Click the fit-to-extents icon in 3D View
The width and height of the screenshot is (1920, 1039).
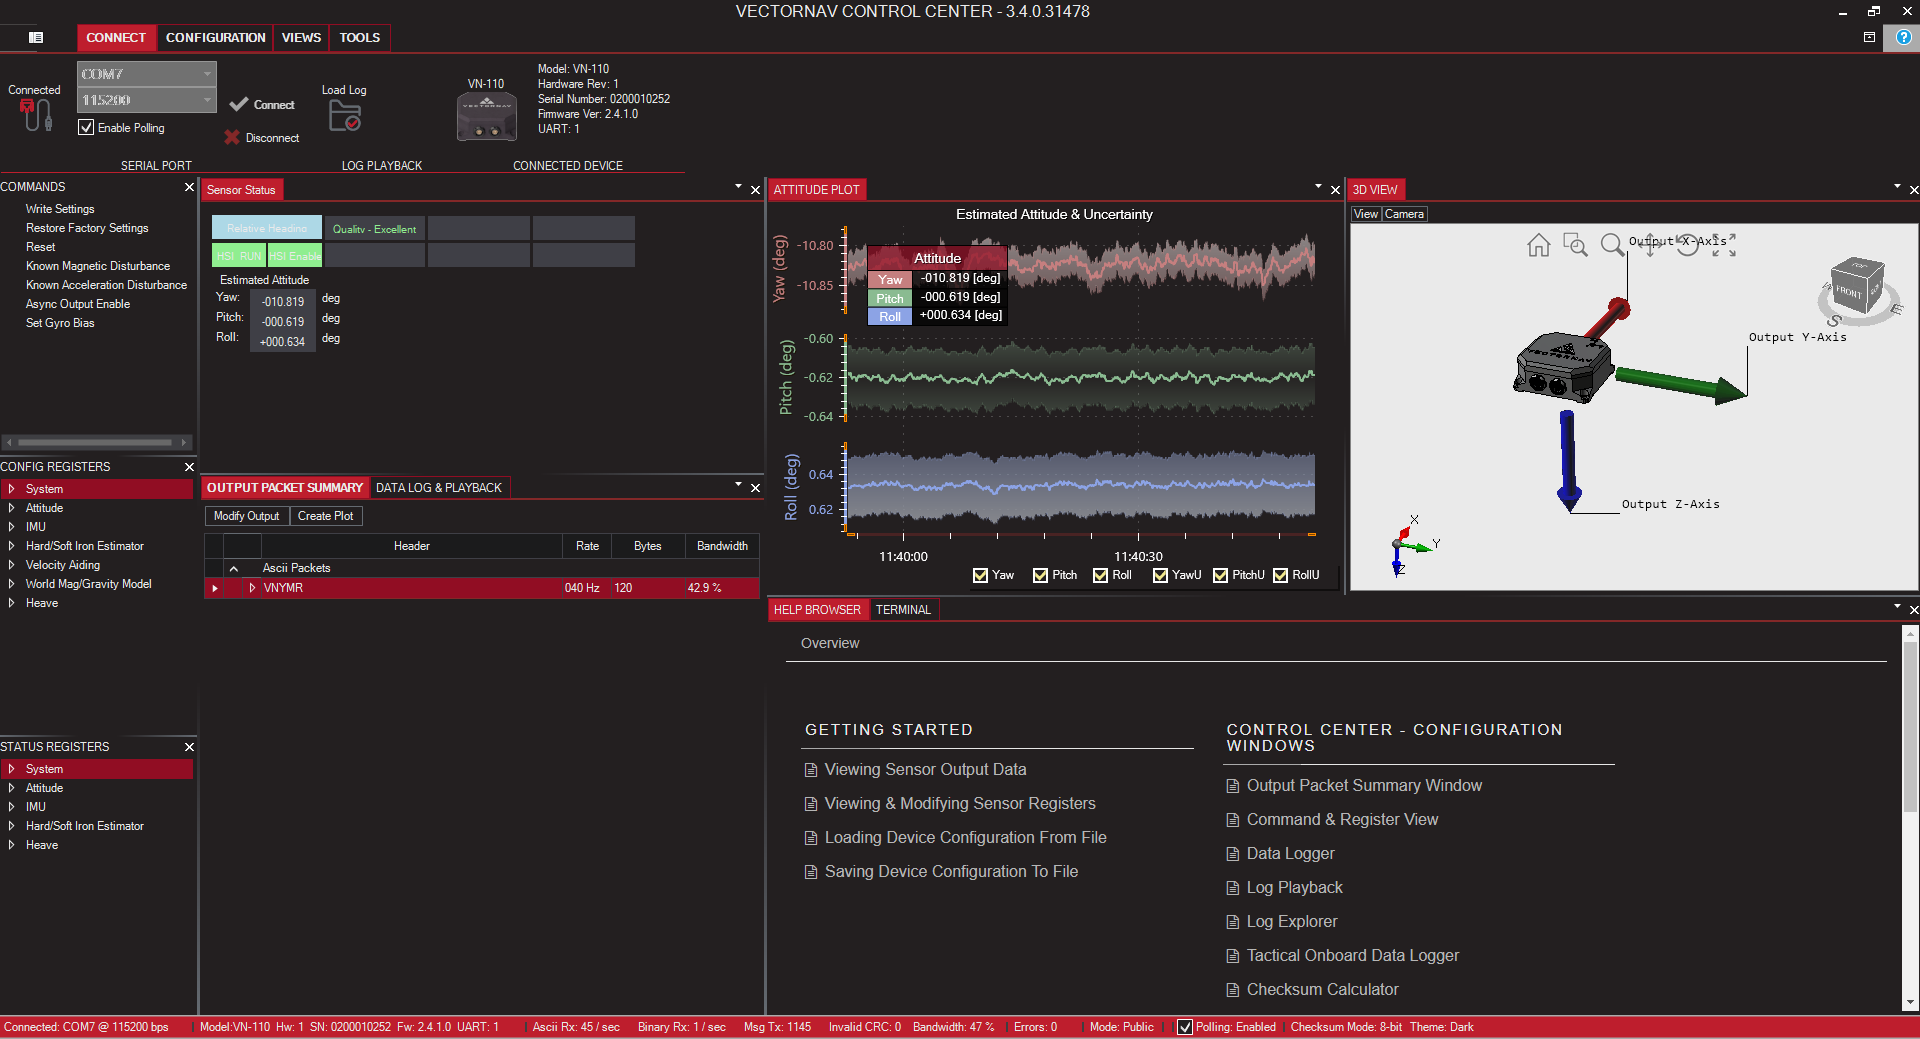point(1724,245)
